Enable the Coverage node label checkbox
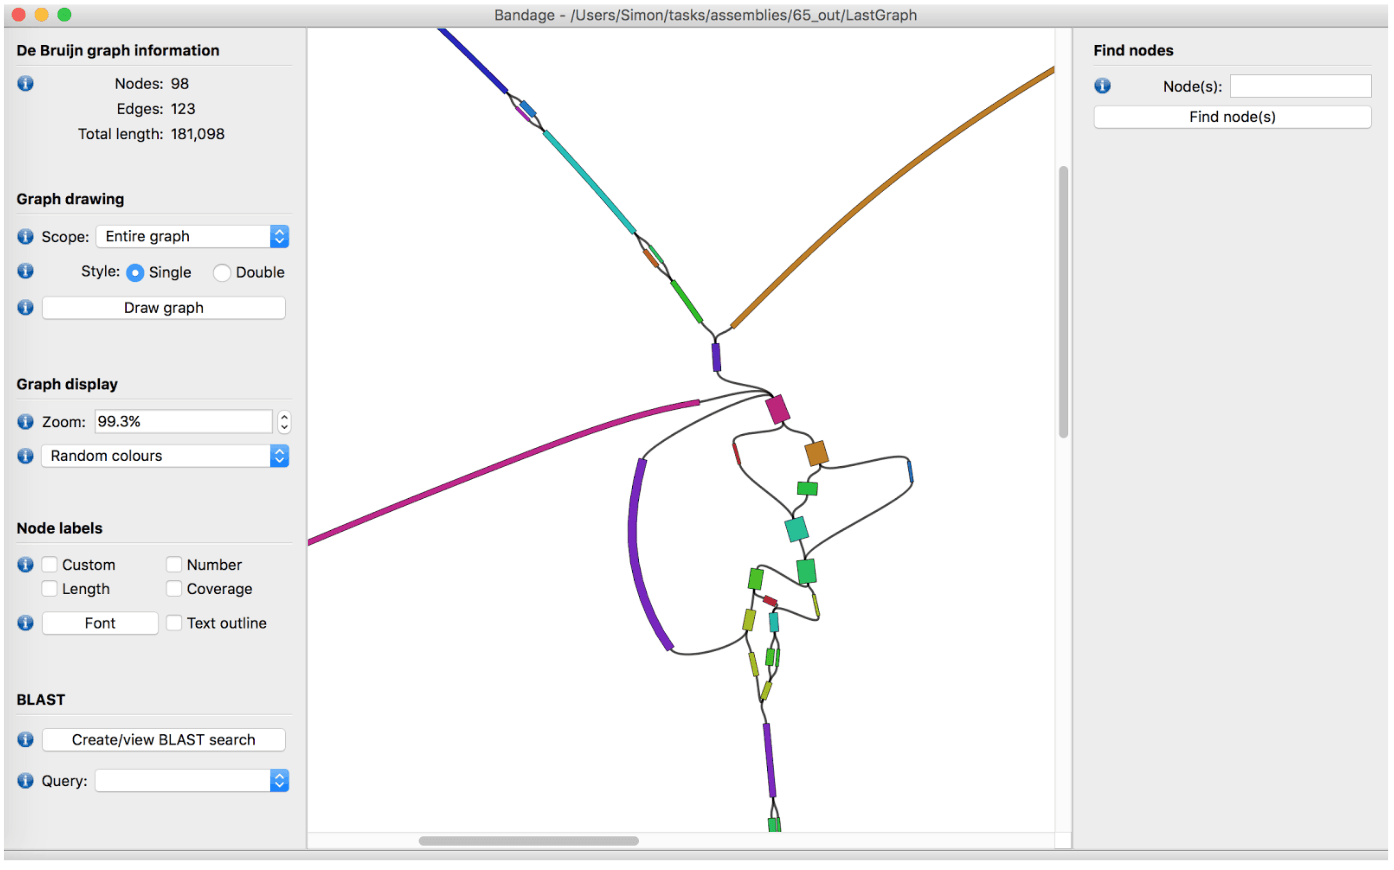 (174, 588)
